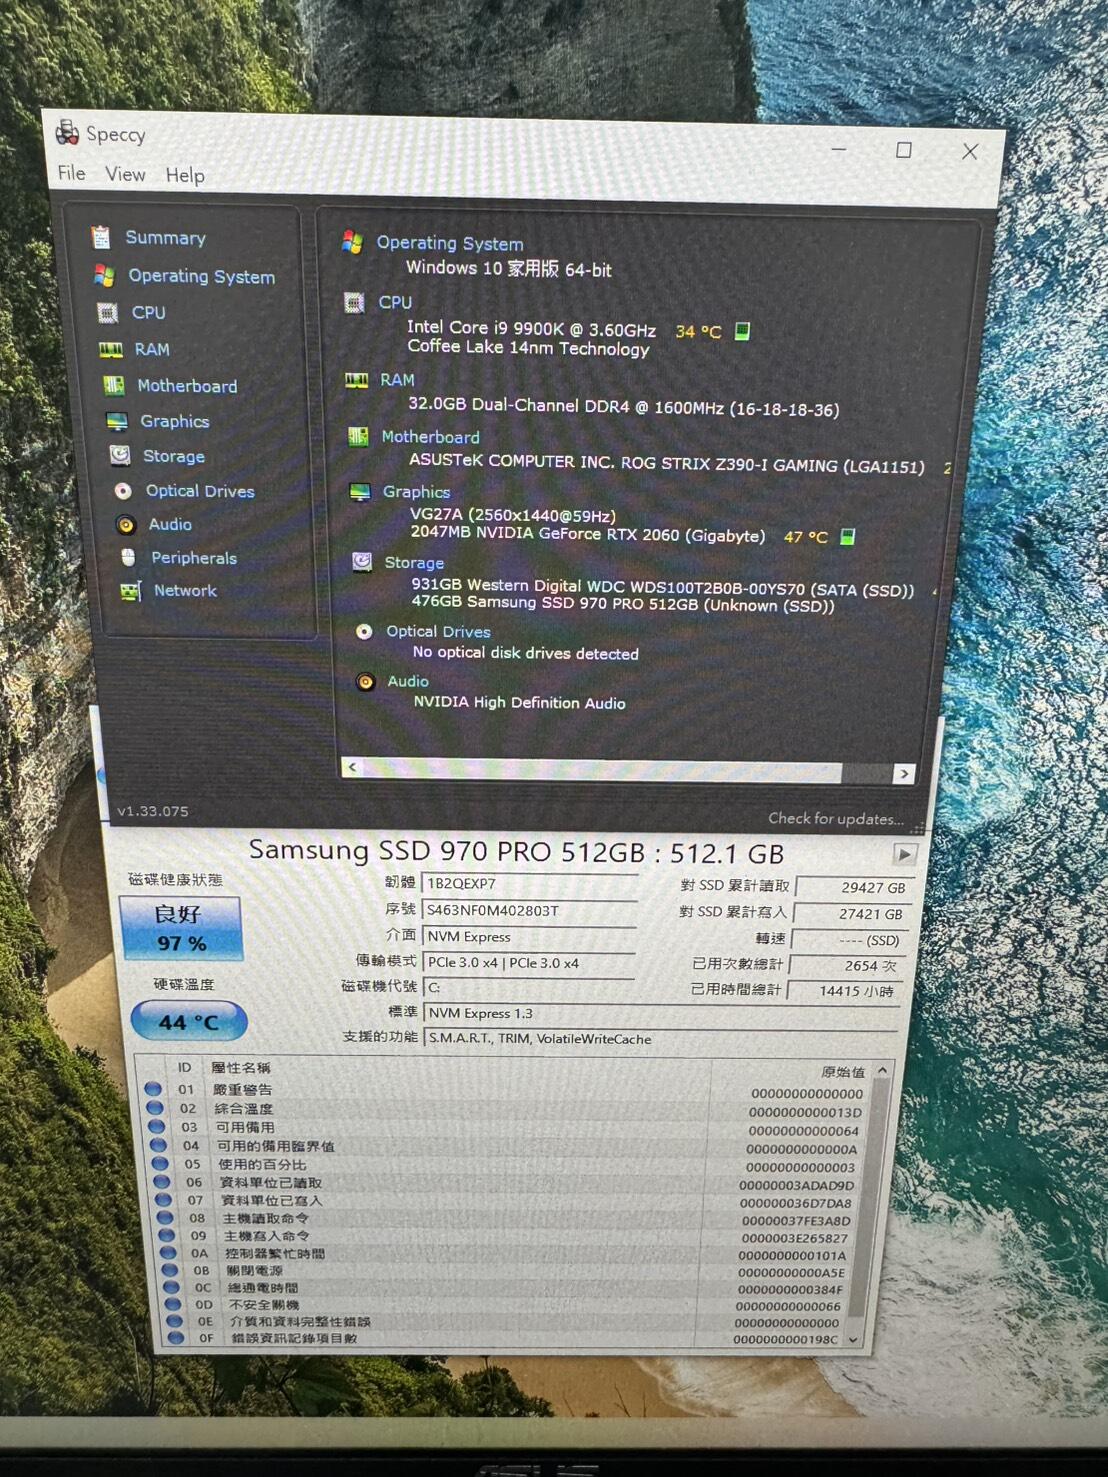The height and width of the screenshot is (1477, 1108).
Task: Click the Summary icon in Speccy's sidebar
Action: [100, 237]
